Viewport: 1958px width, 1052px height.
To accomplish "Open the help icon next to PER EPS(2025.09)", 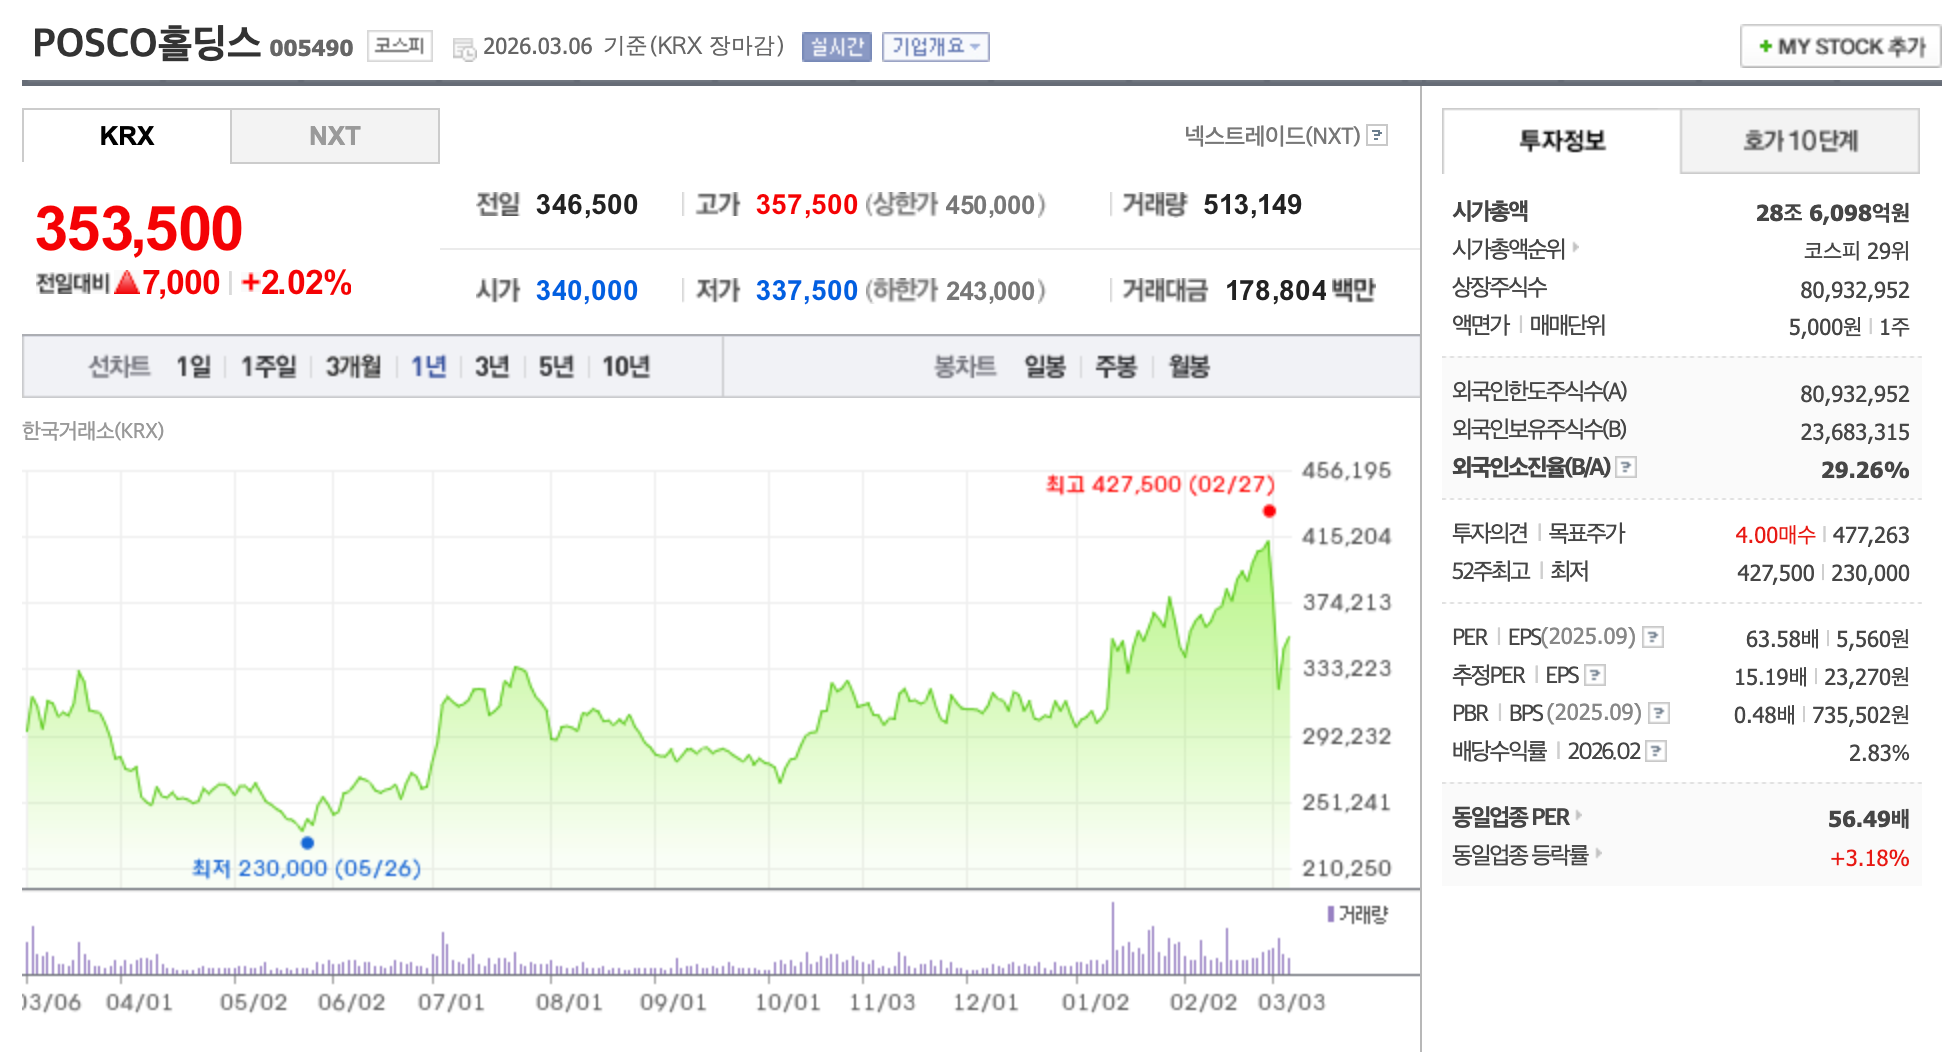I will point(1653,637).
